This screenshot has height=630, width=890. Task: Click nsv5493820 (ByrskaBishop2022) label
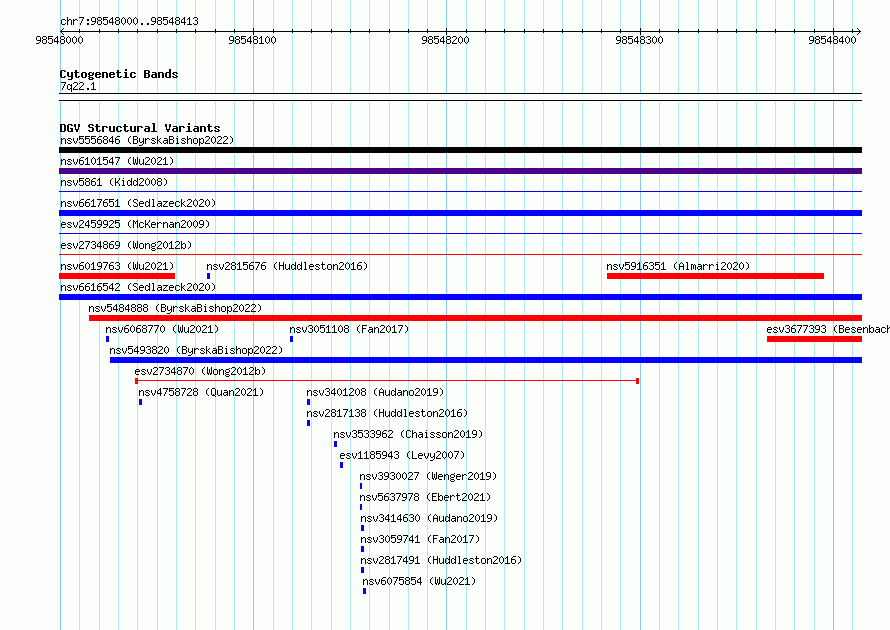(x=196, y=350)
